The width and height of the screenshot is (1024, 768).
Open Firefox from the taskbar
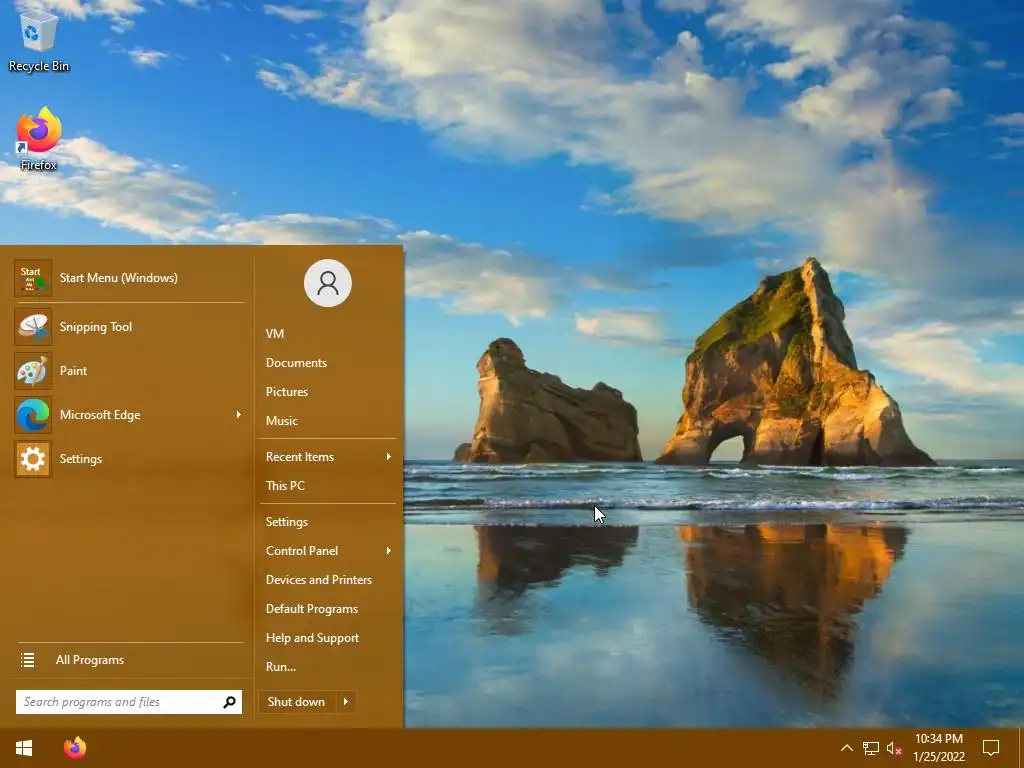75,748
